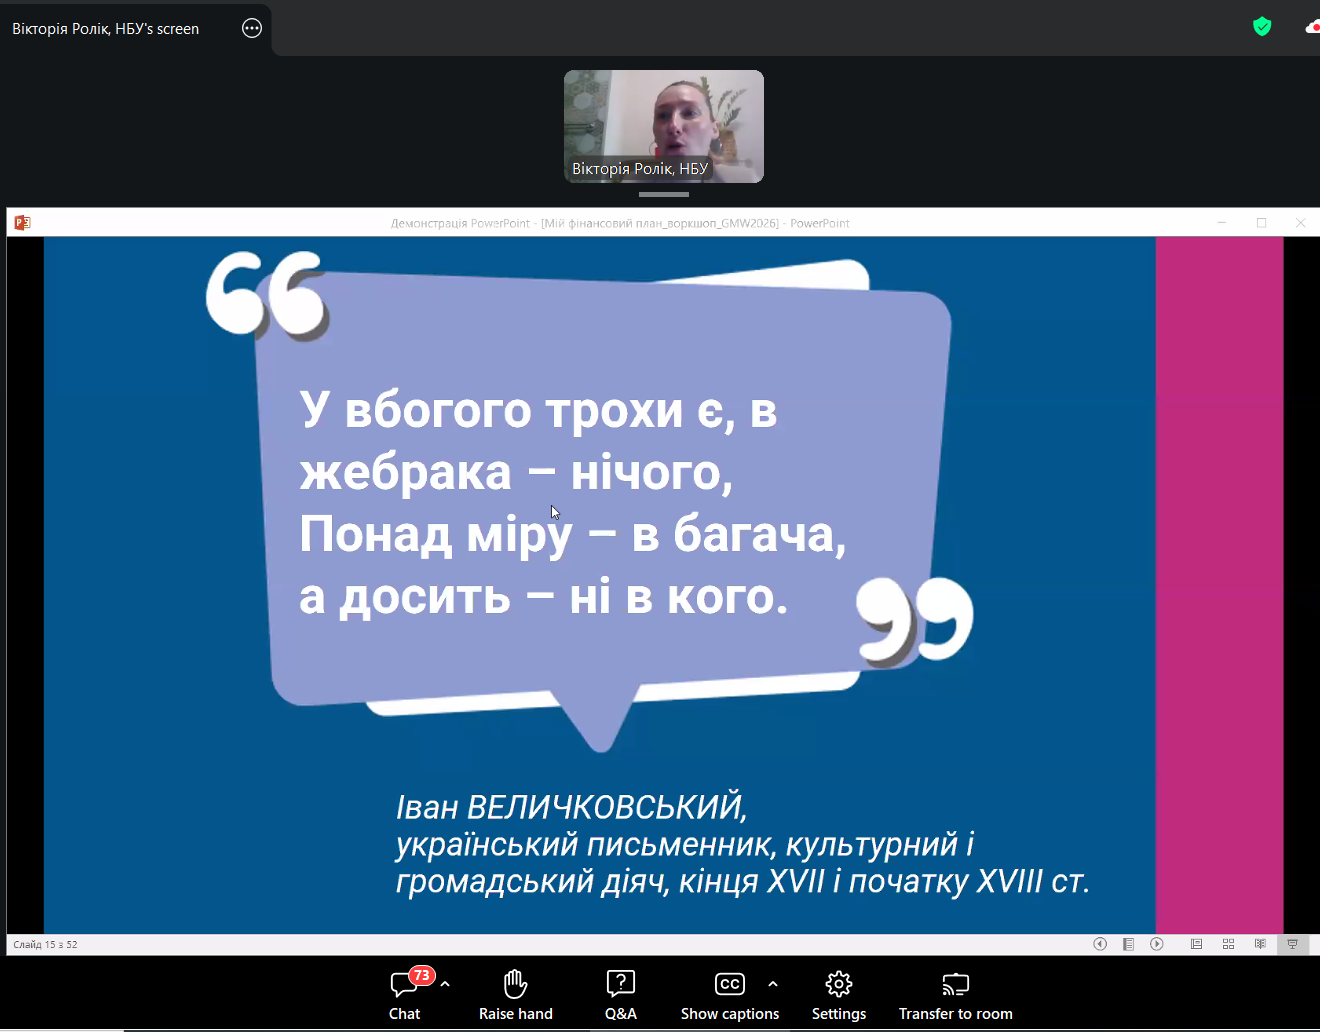Switch to Slide Sorter view
This screenshot has height=1032, width=1320.
(1228, 944)
